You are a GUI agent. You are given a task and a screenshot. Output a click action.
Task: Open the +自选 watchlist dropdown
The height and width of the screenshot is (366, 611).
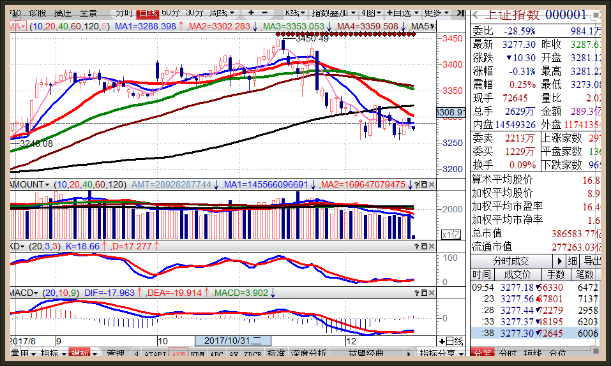click(403, 13)
